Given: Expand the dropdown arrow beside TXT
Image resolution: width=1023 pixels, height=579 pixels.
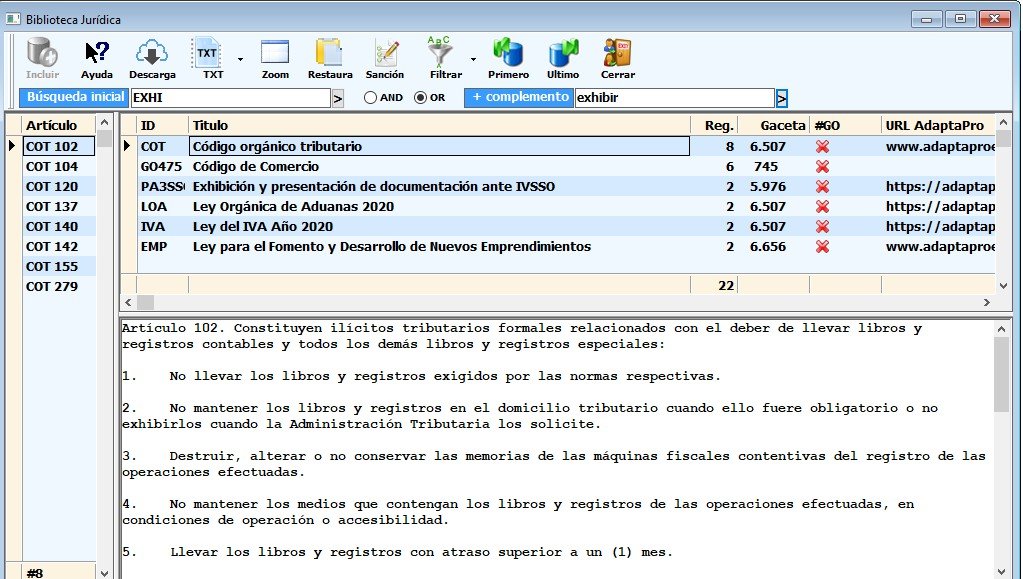Looking at the screenshot, I should [240, 60].
